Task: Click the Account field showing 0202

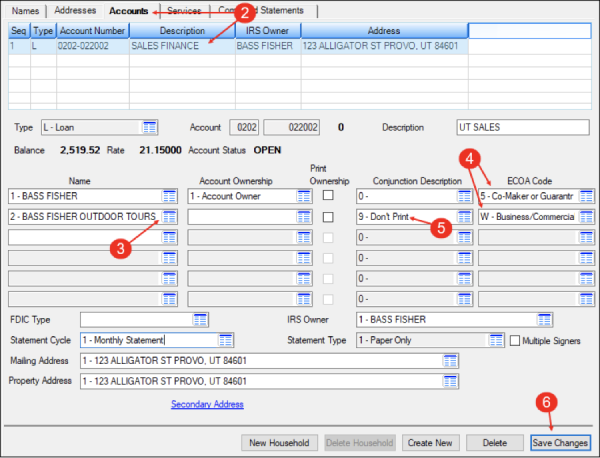Action: [x=244, y=127]
